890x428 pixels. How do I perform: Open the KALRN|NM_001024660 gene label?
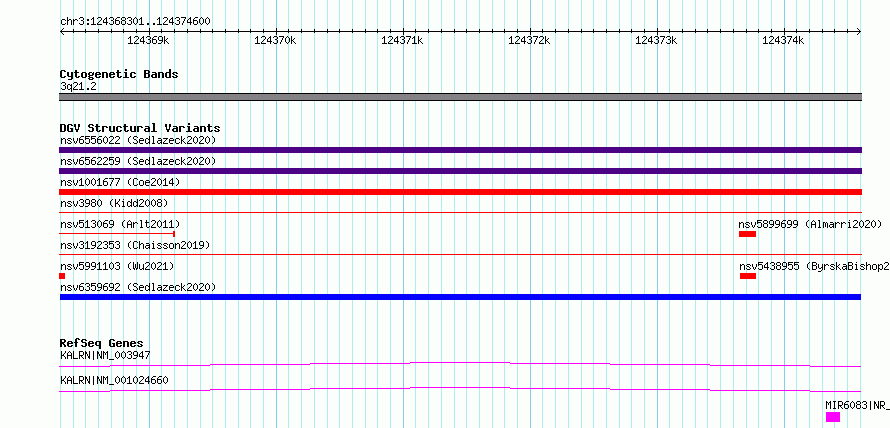click(x=114, y=380)
